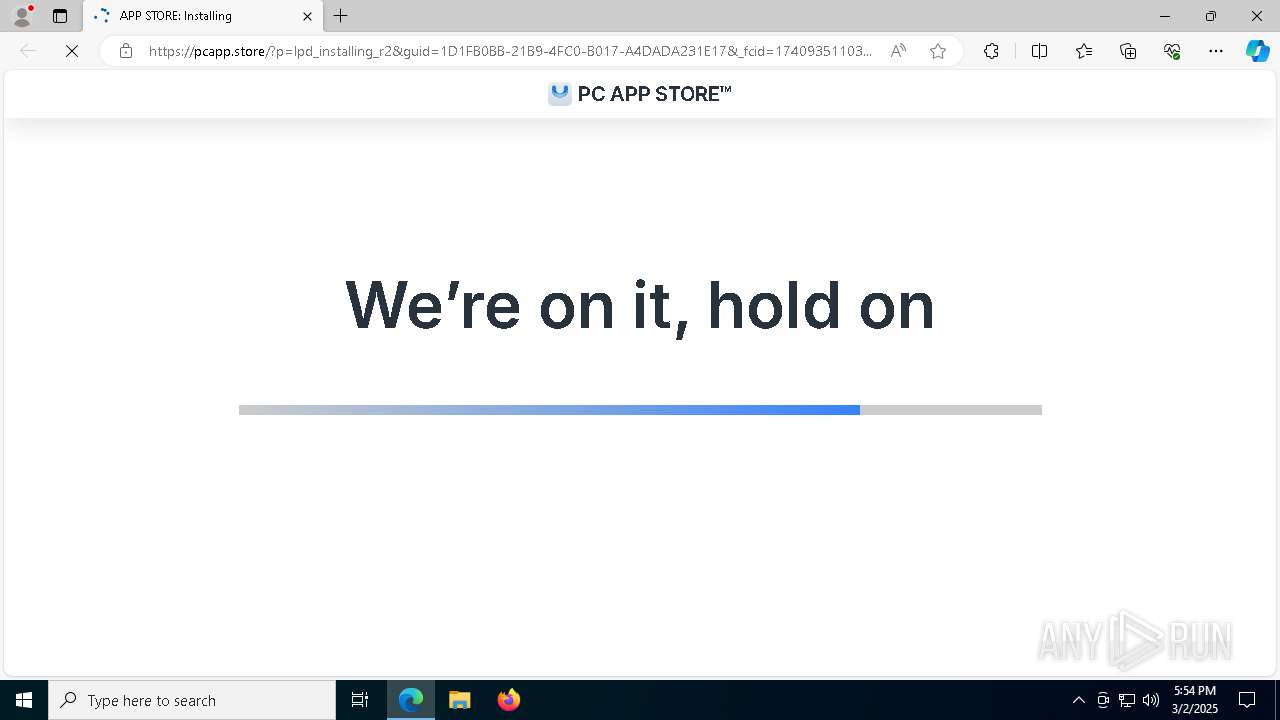
Task: Click the PC APP STORE logo
Action: (640, 94)
